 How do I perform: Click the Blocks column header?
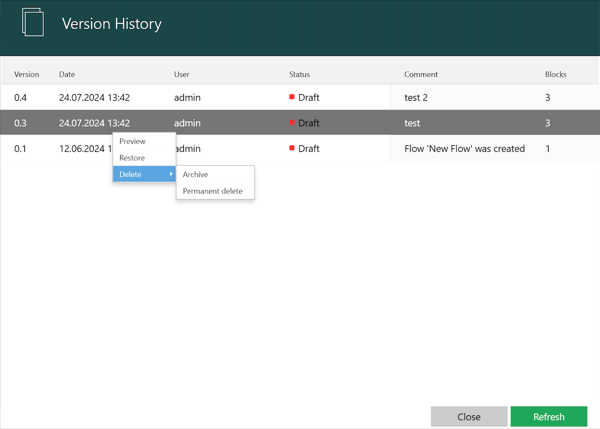click(x=556, y=74)
